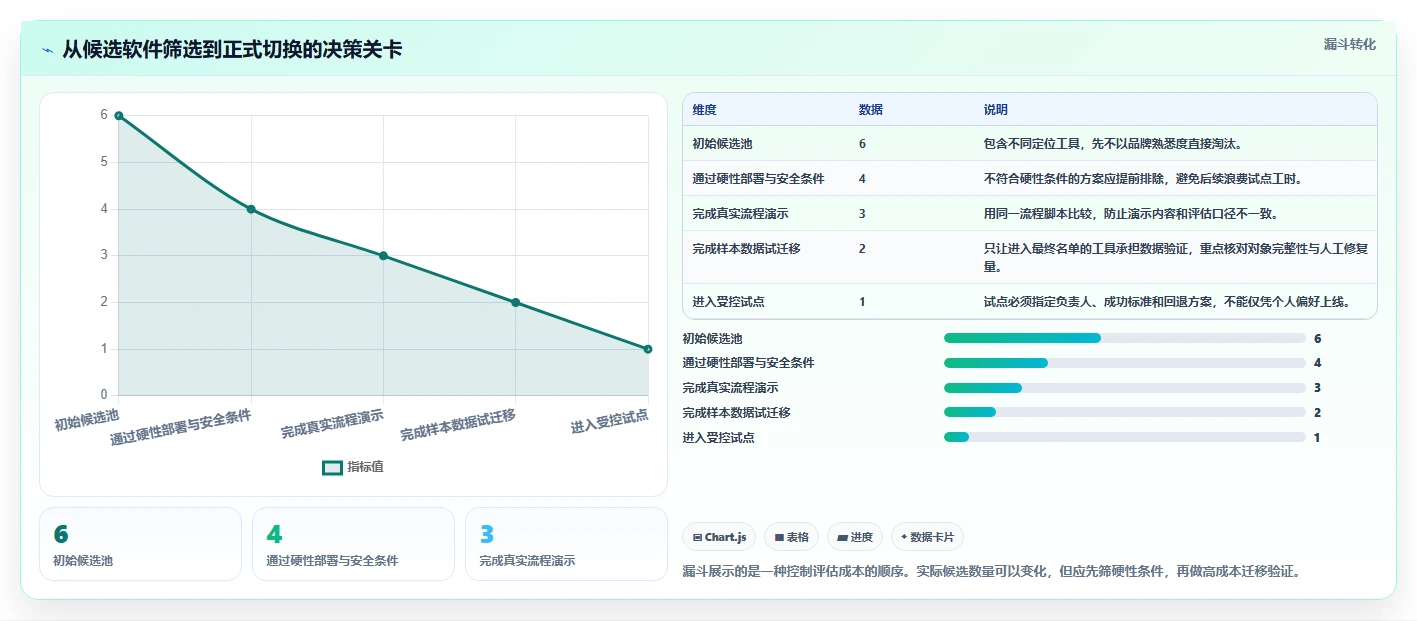This screenshot has height=621, width=1417.
Task: Click the lightning icon beside the title
Action: coord(47,50)
